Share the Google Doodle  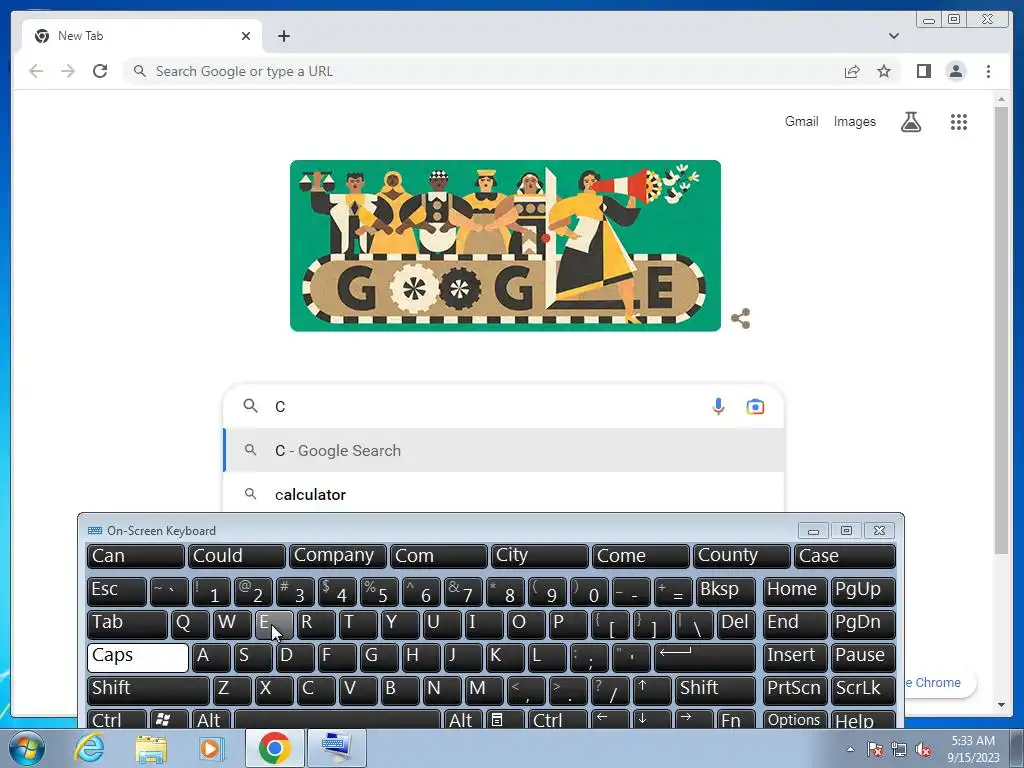coord(741,319)
